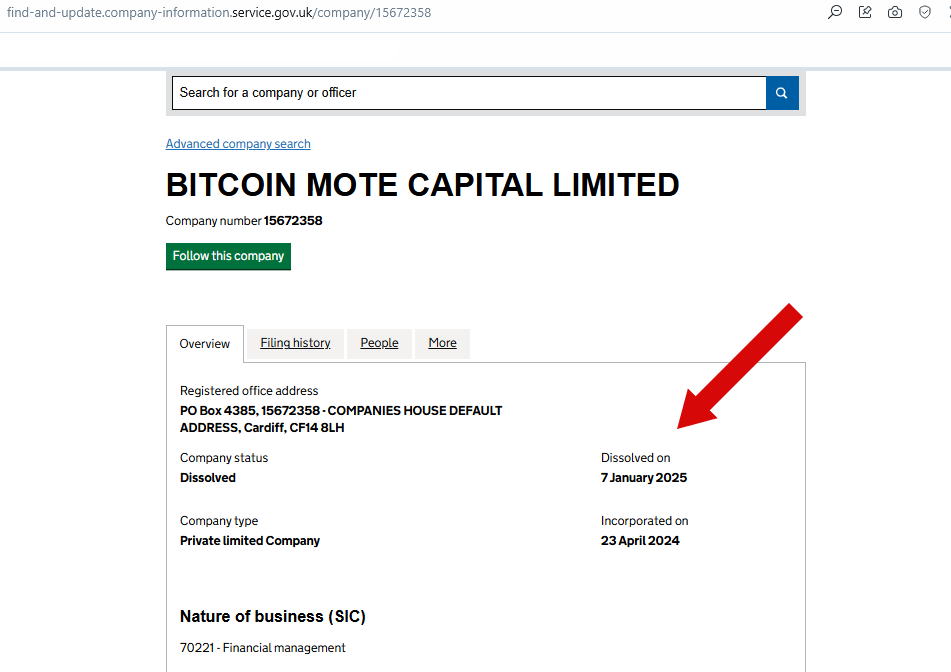Open the Advanced company search link
The image size is (951, 672).
(238, 144)
